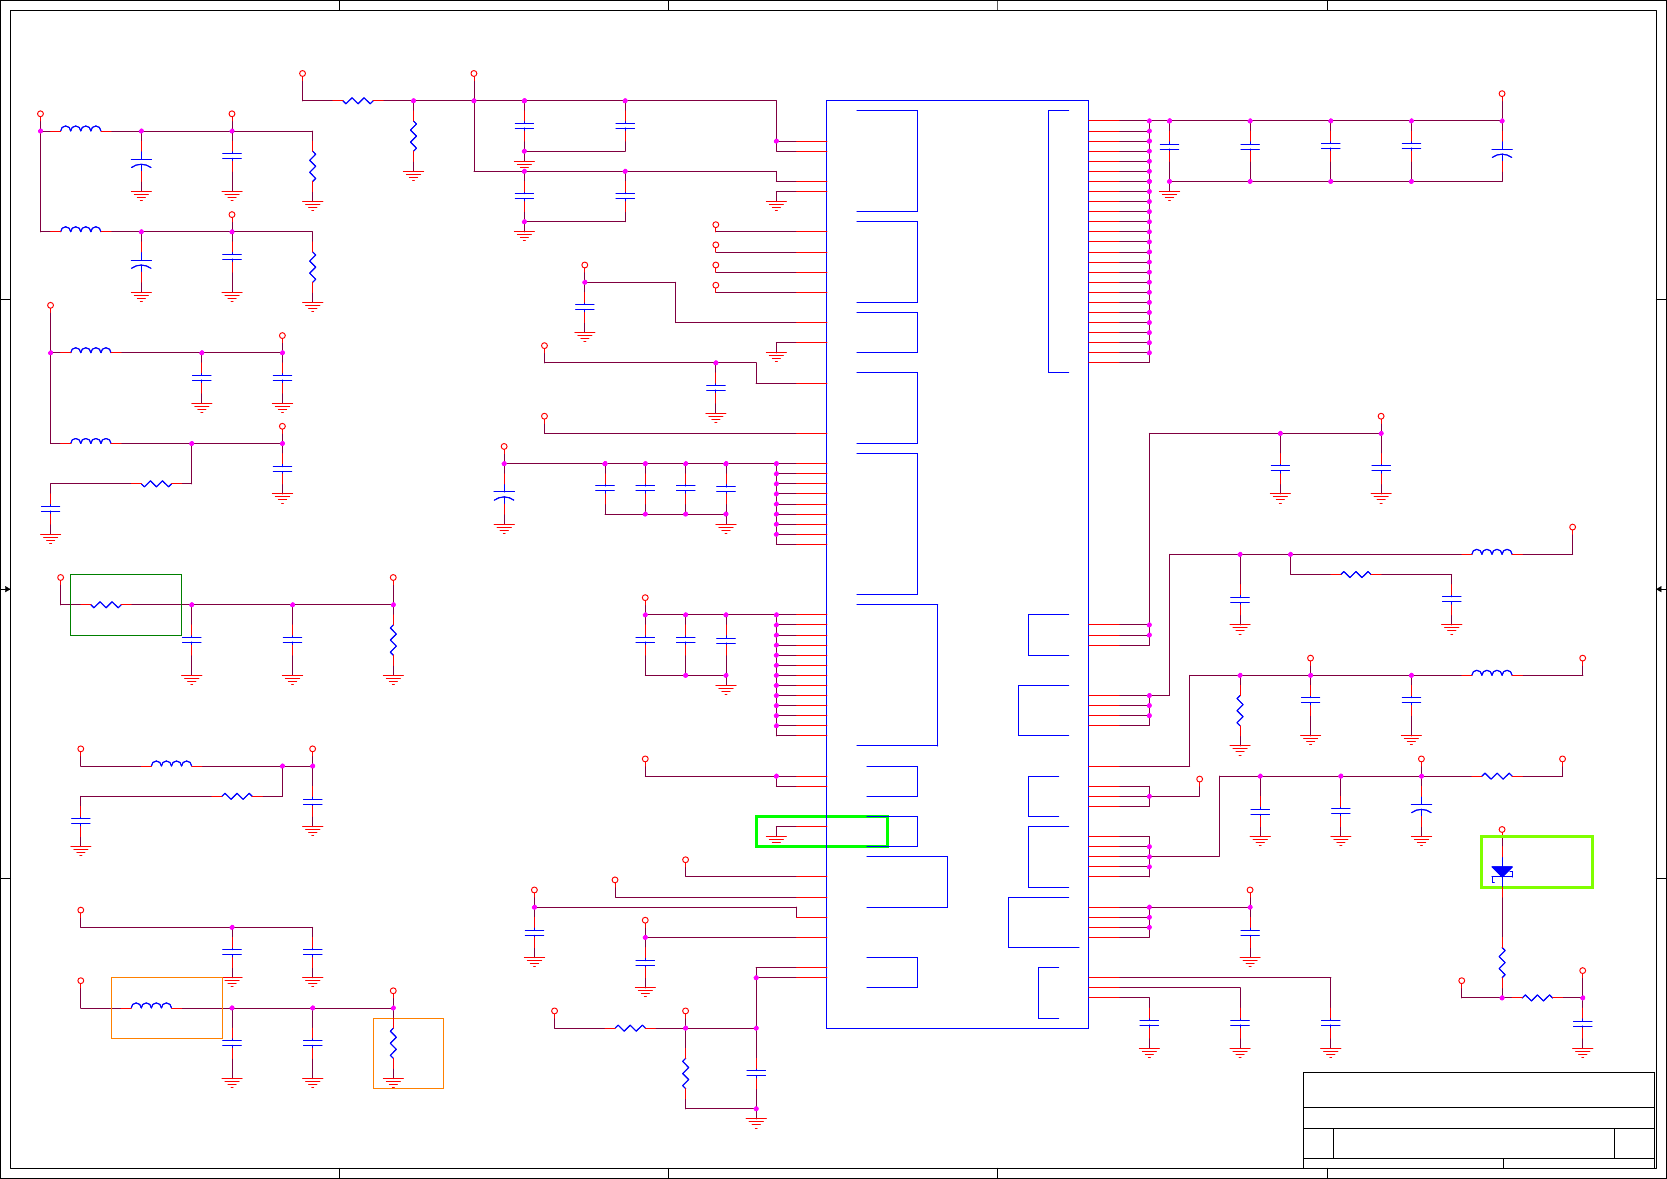The image size is (1667, 1179).
Task: Select the inductor coil inside the orange rectangle
Action: pos(151,1006)
